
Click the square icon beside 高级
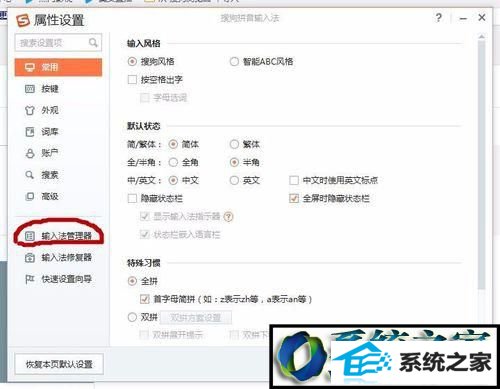30,196
